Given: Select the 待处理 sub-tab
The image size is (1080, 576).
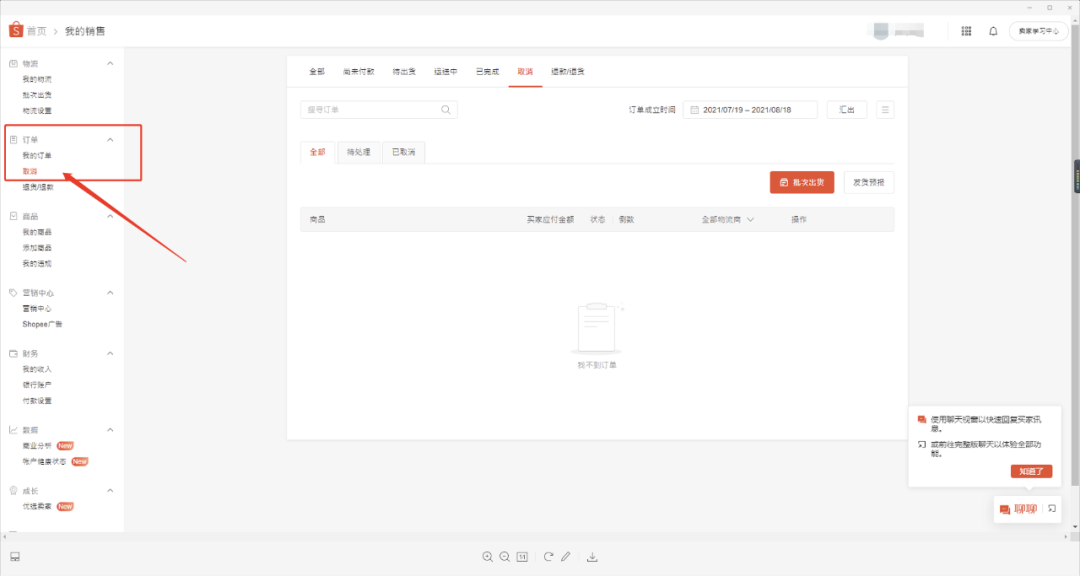Looking at the screenshot, I should pos(358,152).
